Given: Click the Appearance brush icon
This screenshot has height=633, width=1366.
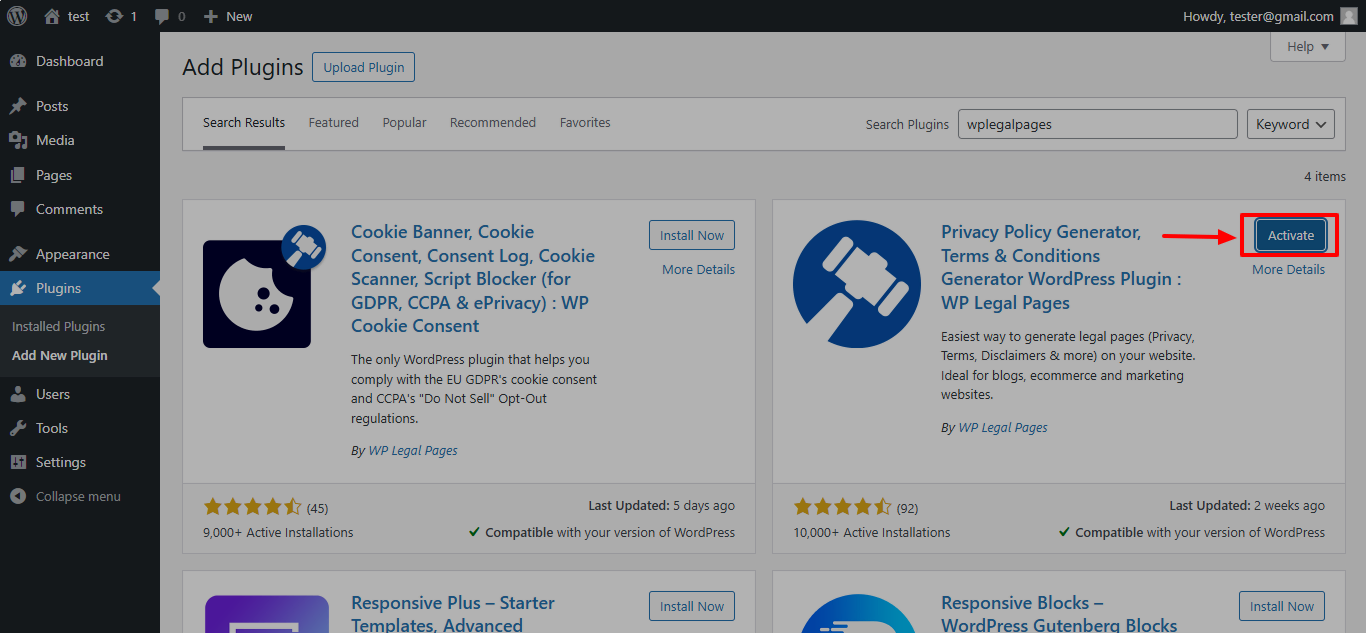Looking at the screenshot, I should coord(18,254).
